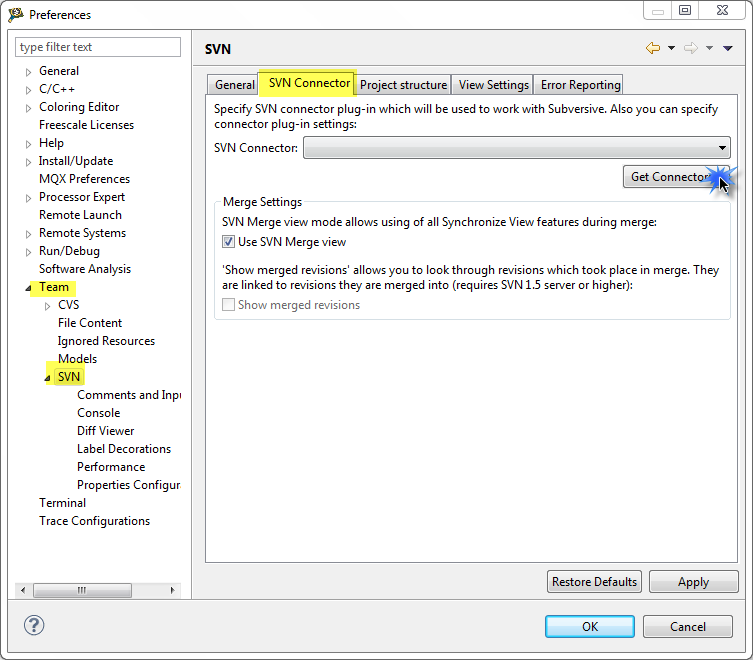Expand the Help tree node

tap(28, 144)
